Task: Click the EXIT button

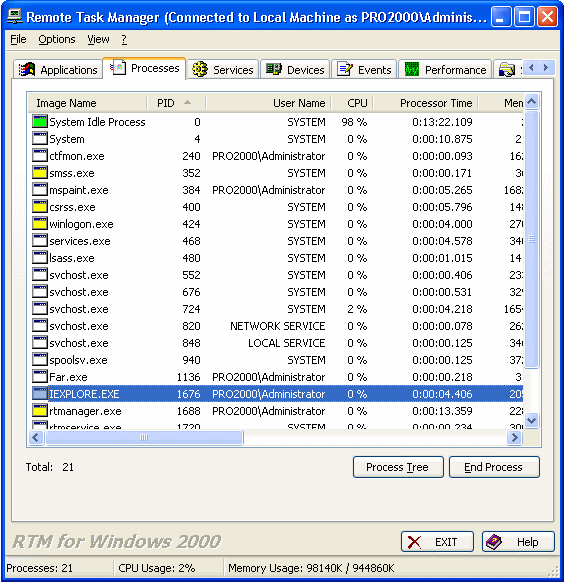Action: tap(437, 542)
